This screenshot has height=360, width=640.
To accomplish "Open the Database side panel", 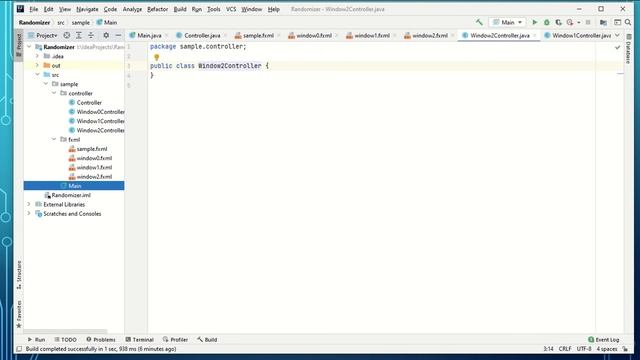I will coord(629,49).
